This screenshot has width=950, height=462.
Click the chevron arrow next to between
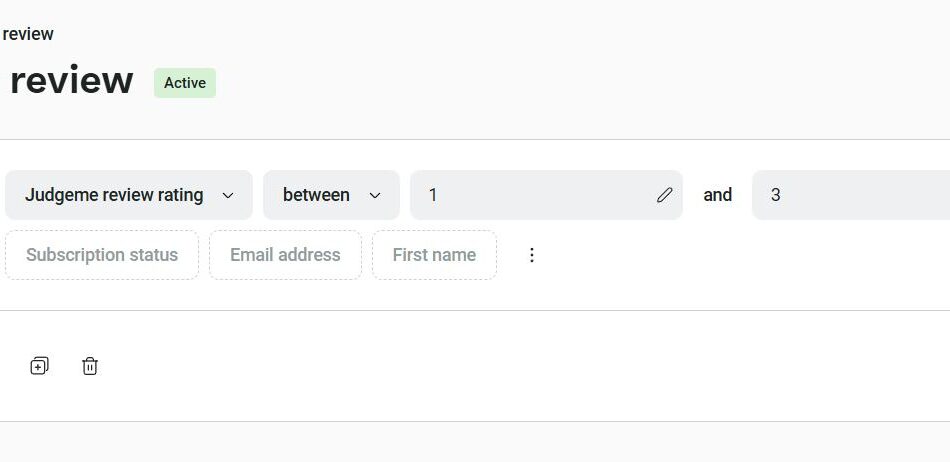375,195
